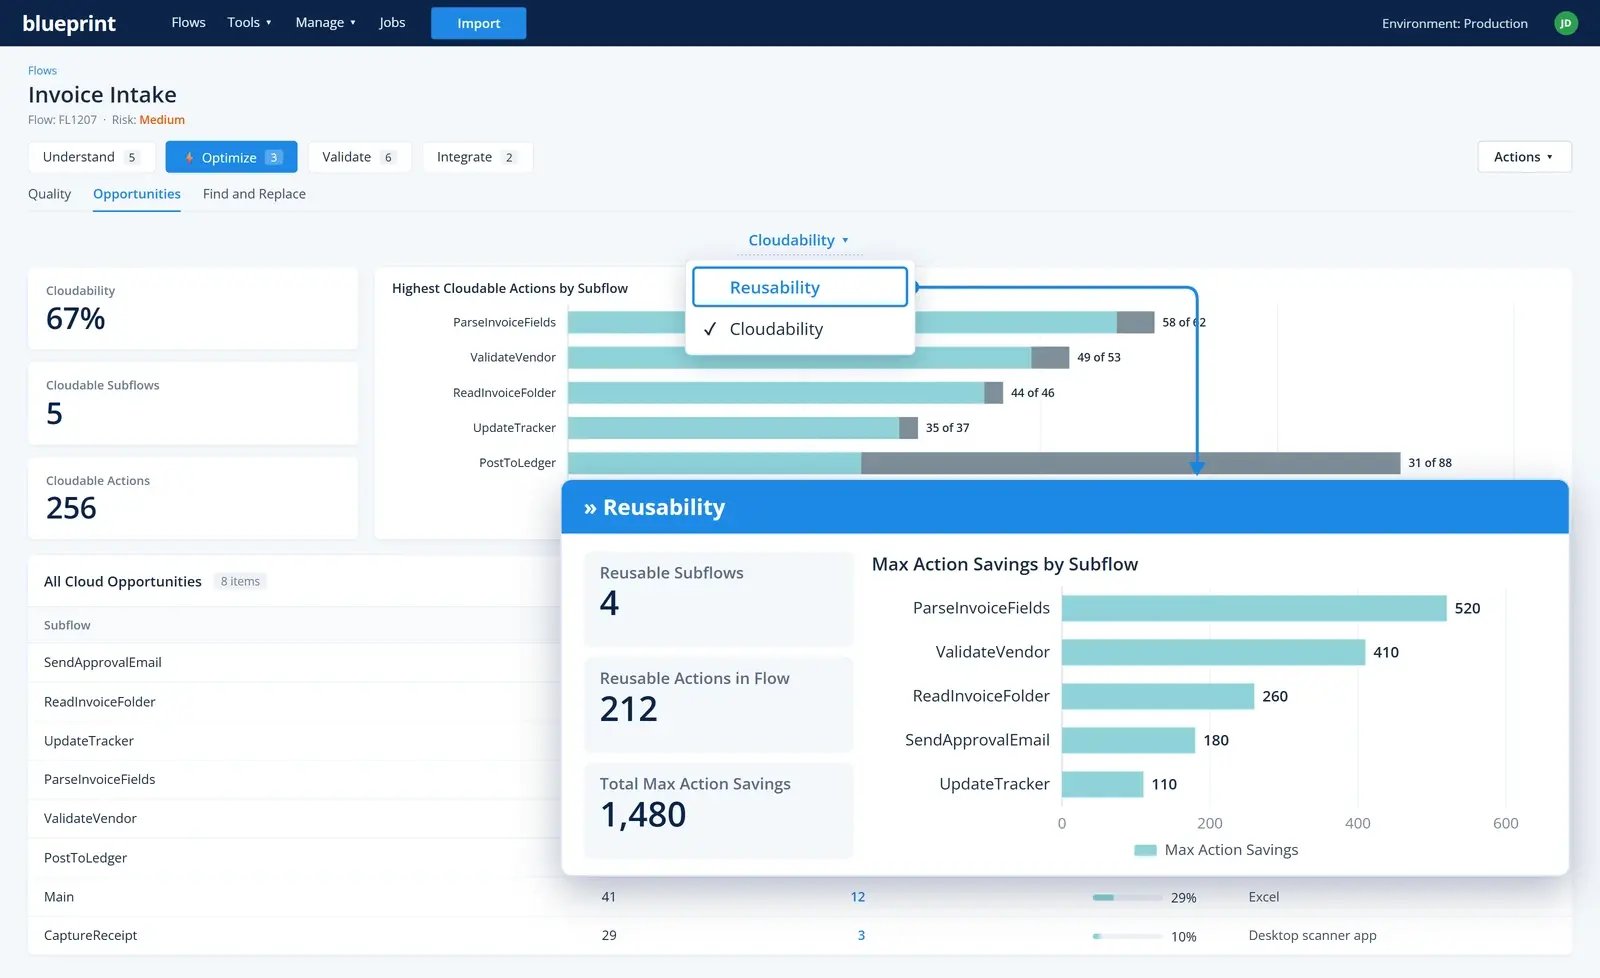
Task: Expand the Actions dropdown button
Action: click(x=1524, y=157)
